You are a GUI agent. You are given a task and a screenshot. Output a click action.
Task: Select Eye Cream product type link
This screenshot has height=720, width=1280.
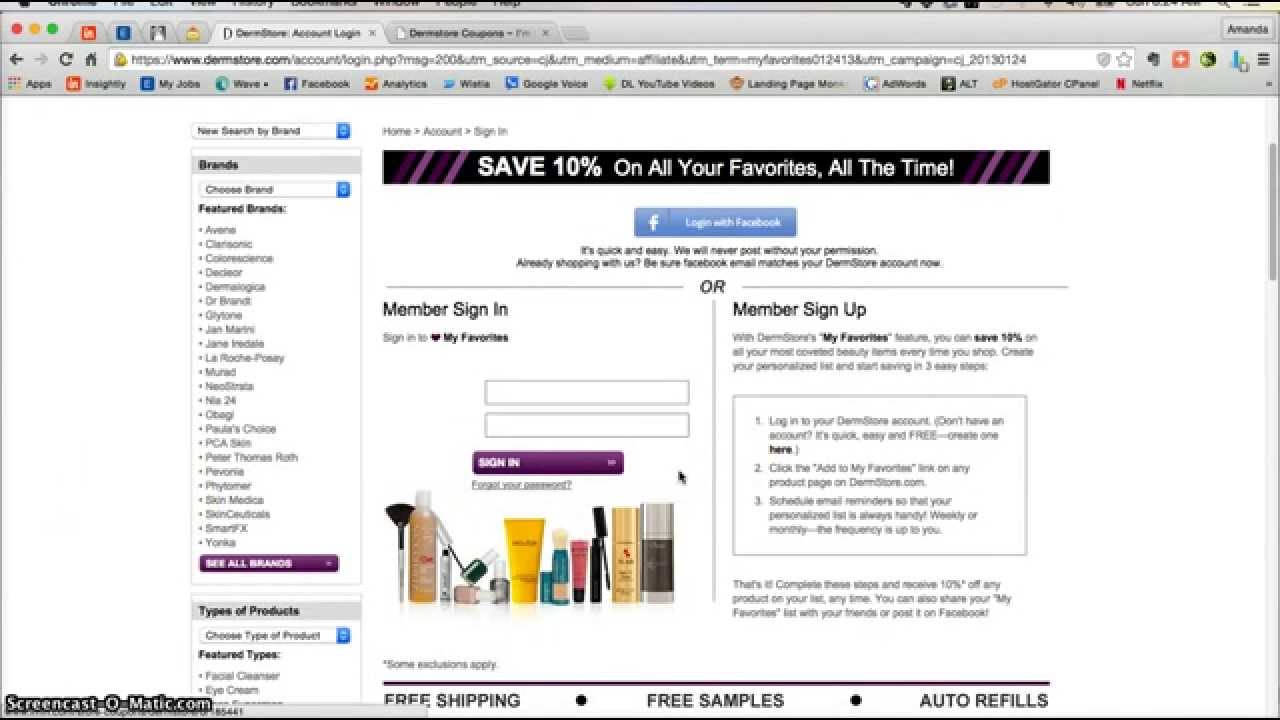coord(231,690)
